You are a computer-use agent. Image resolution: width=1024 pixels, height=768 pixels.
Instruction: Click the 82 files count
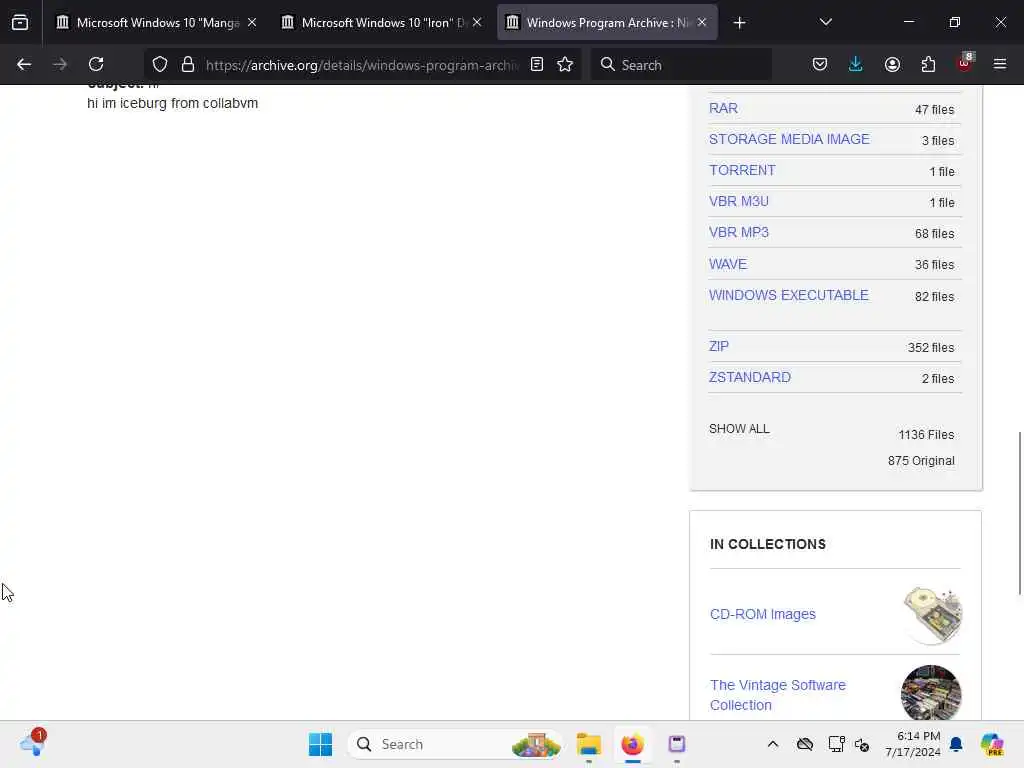click(x=935, y=296)
